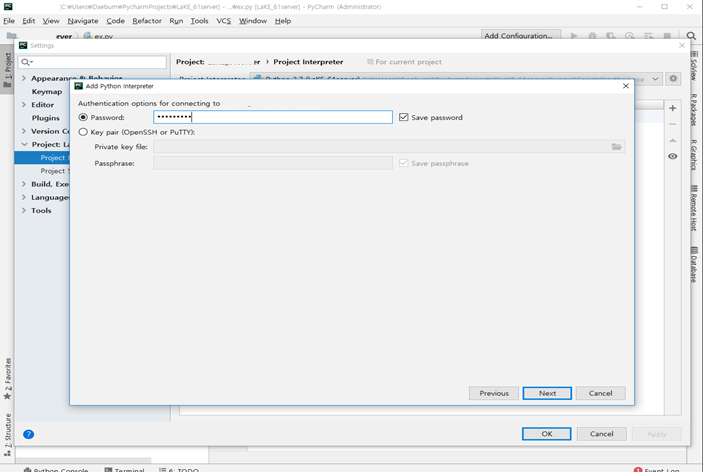This screenshot has height=472, width=703.
Task: Go back with the Previous button
Action: click(494, 393)
